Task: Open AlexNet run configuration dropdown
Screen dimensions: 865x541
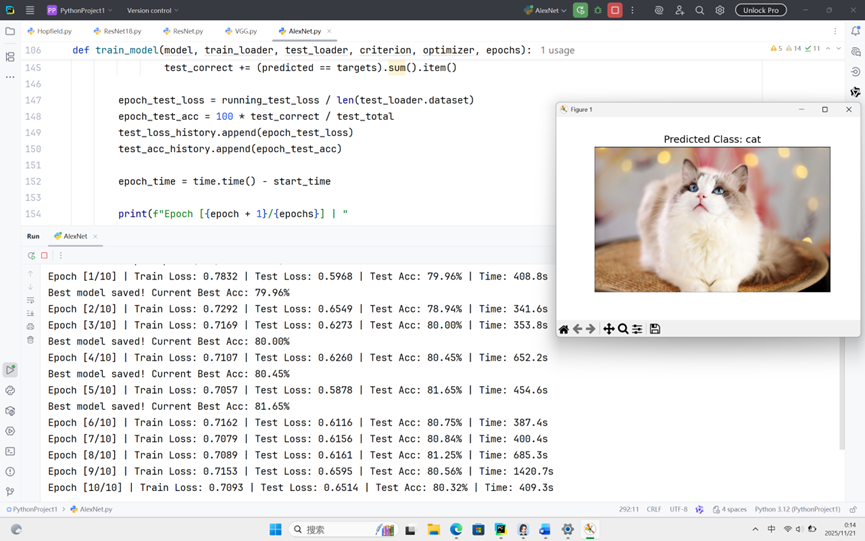Action: [545, 10]
